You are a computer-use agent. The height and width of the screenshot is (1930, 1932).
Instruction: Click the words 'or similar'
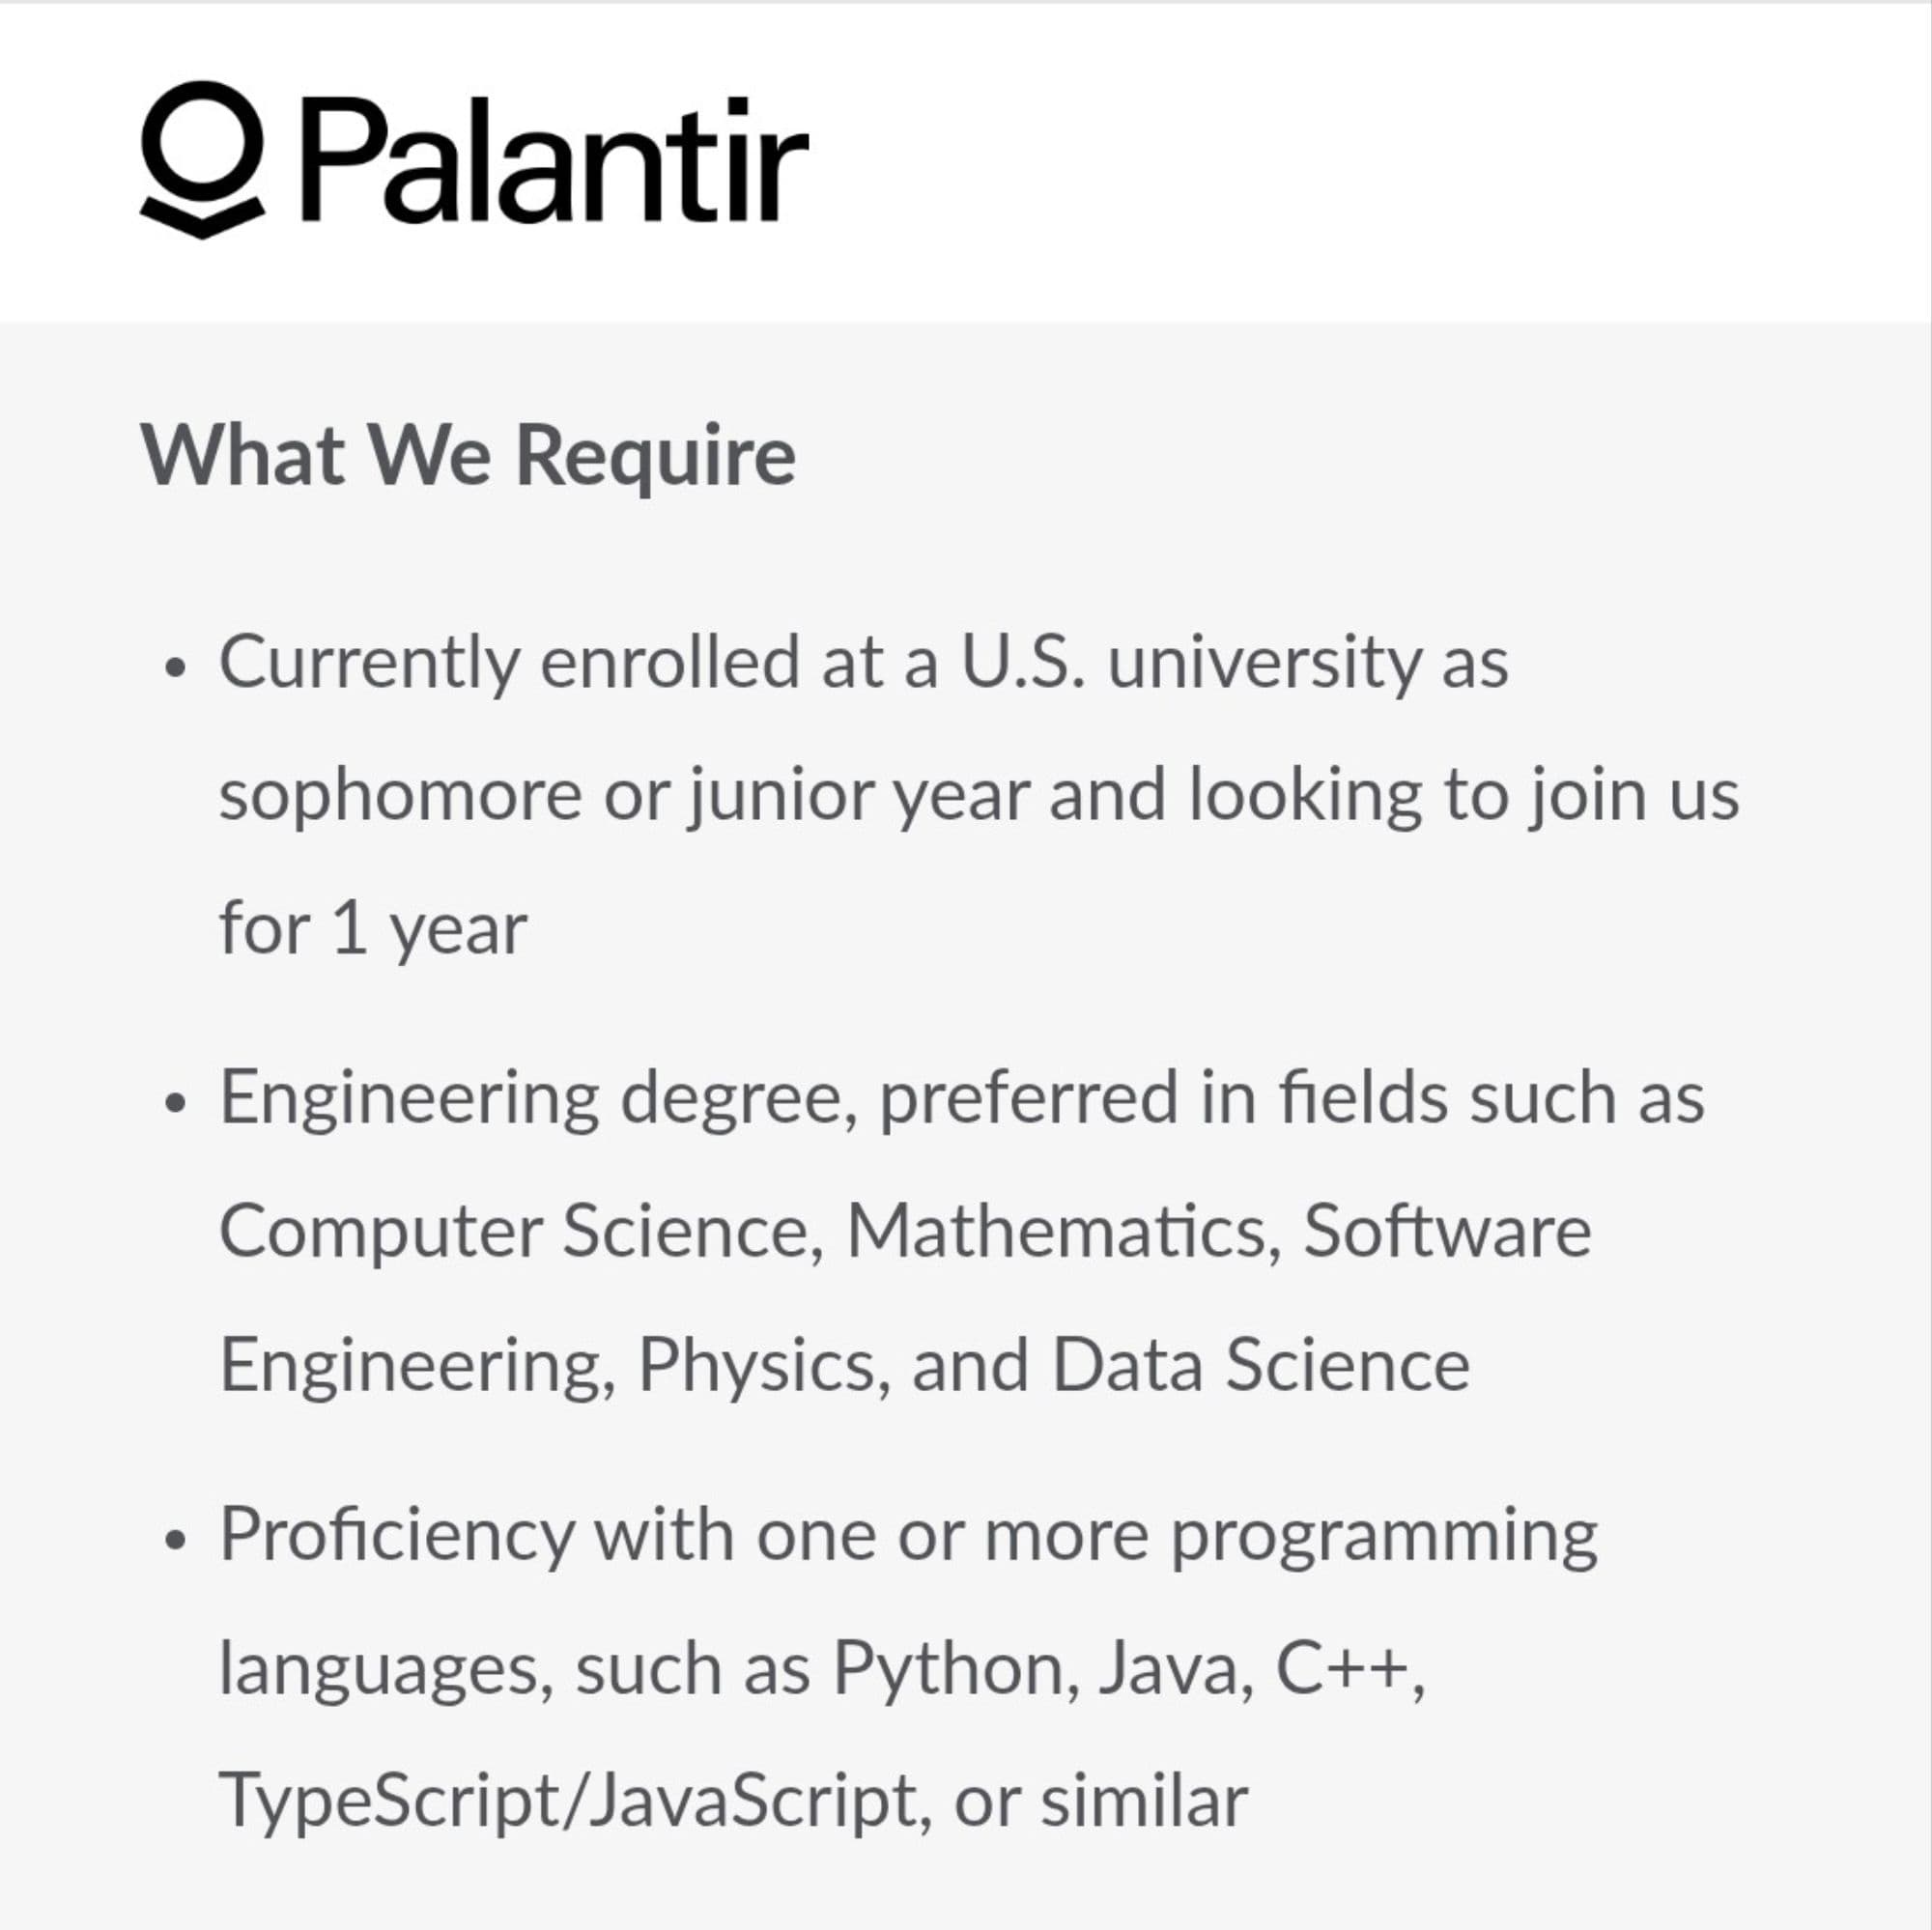click(x=1100, y=1802)
